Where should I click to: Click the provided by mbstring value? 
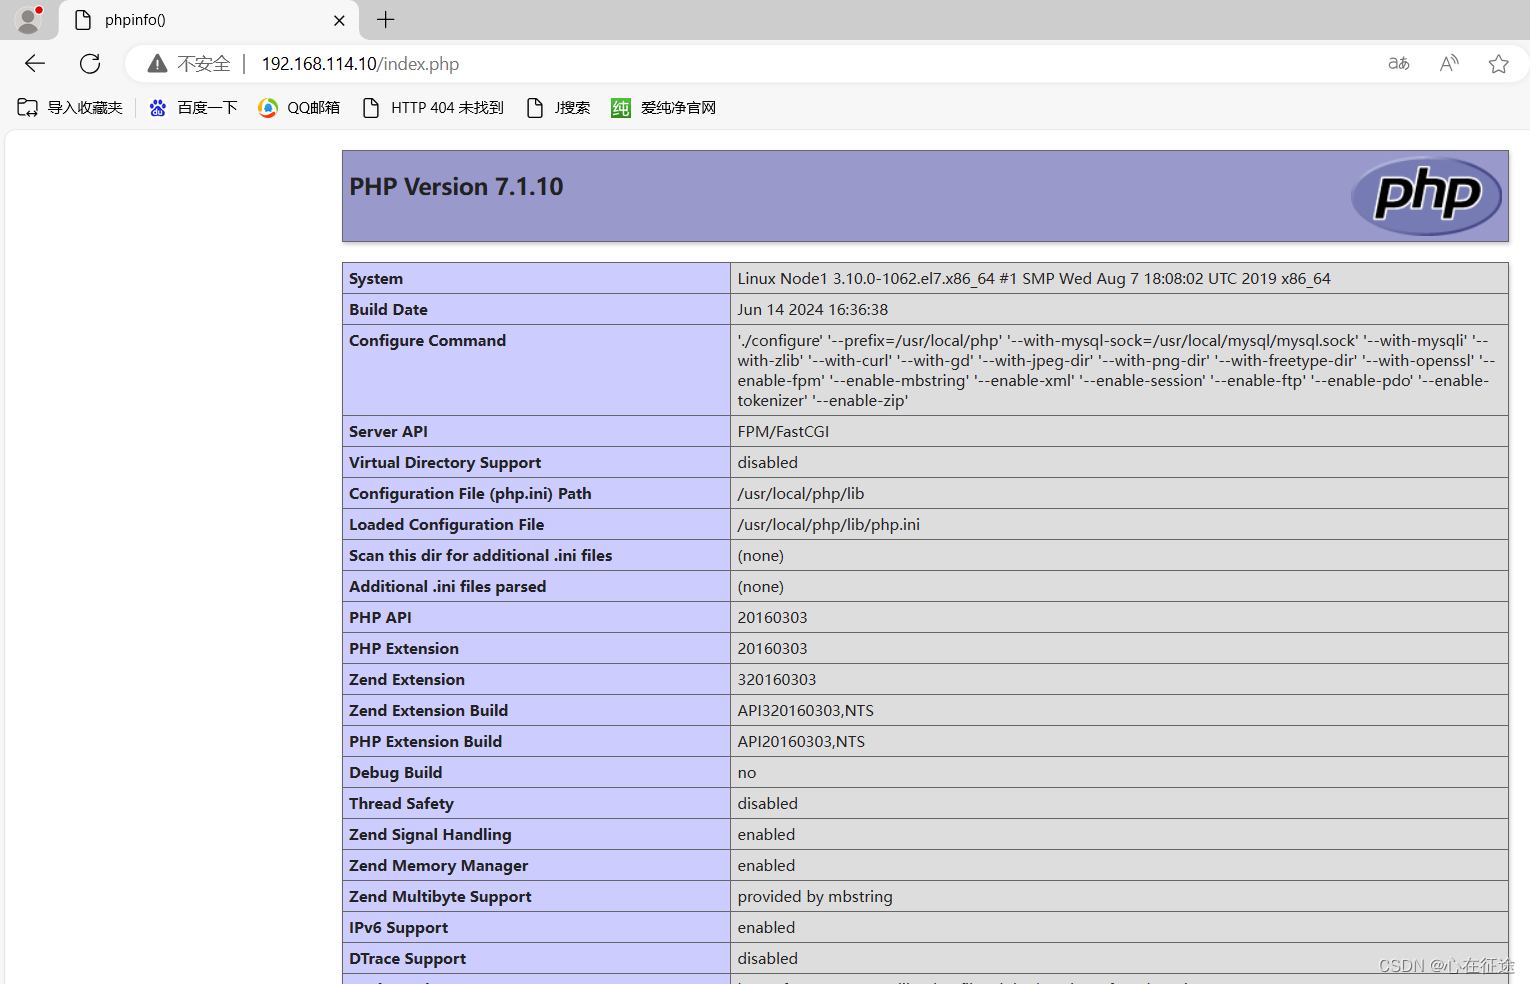[815, 897]
